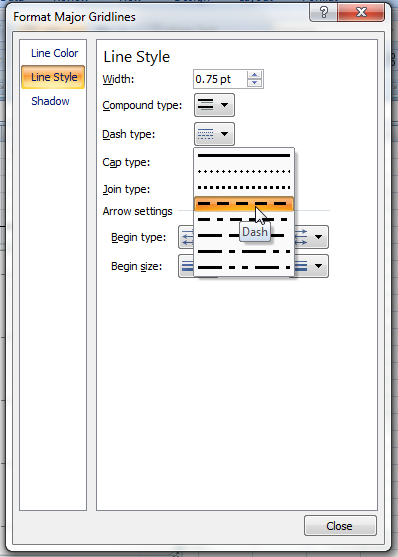The height and width of the screenshot is (557, 398).
Task: Select the long dash dot style
Action: point(244,252)
